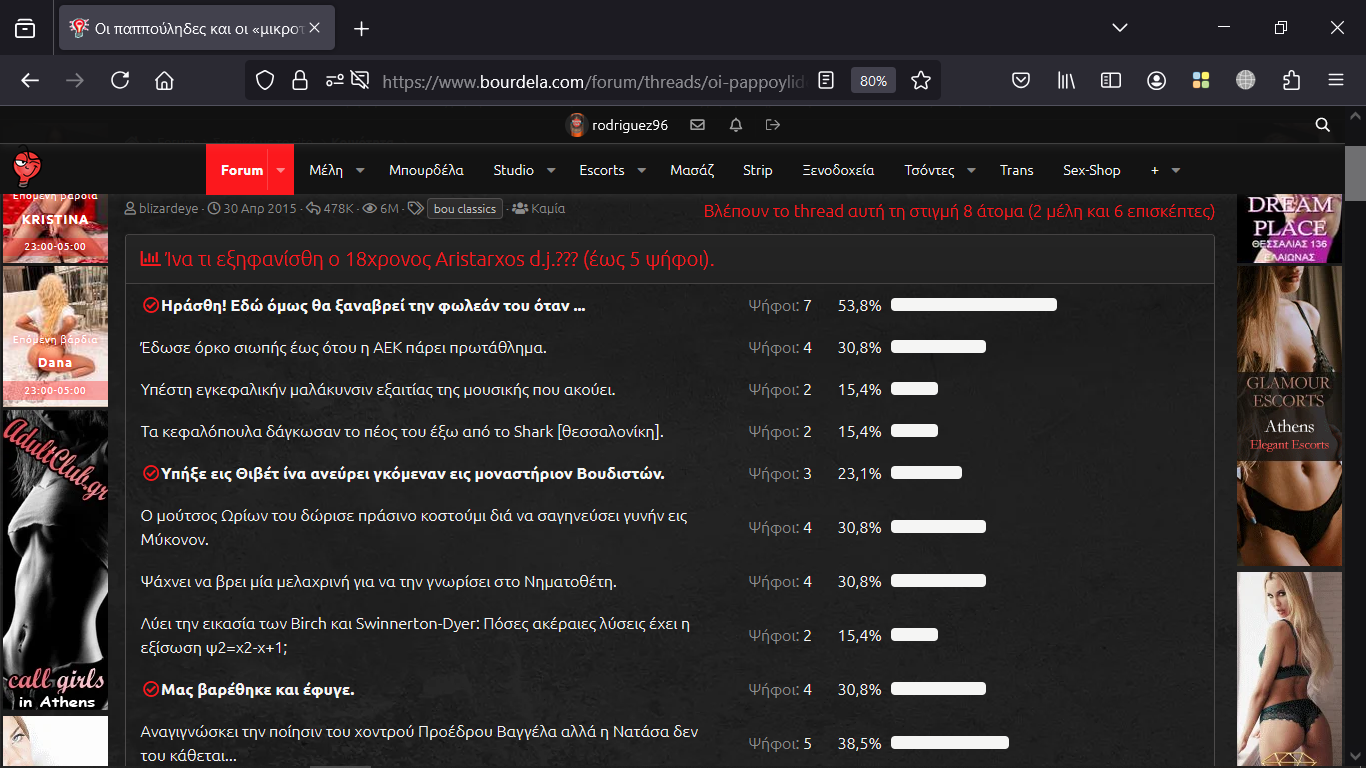Show site security padlock info
The height and width of the screenshot is (768, 1366).
tap(299, 80)
